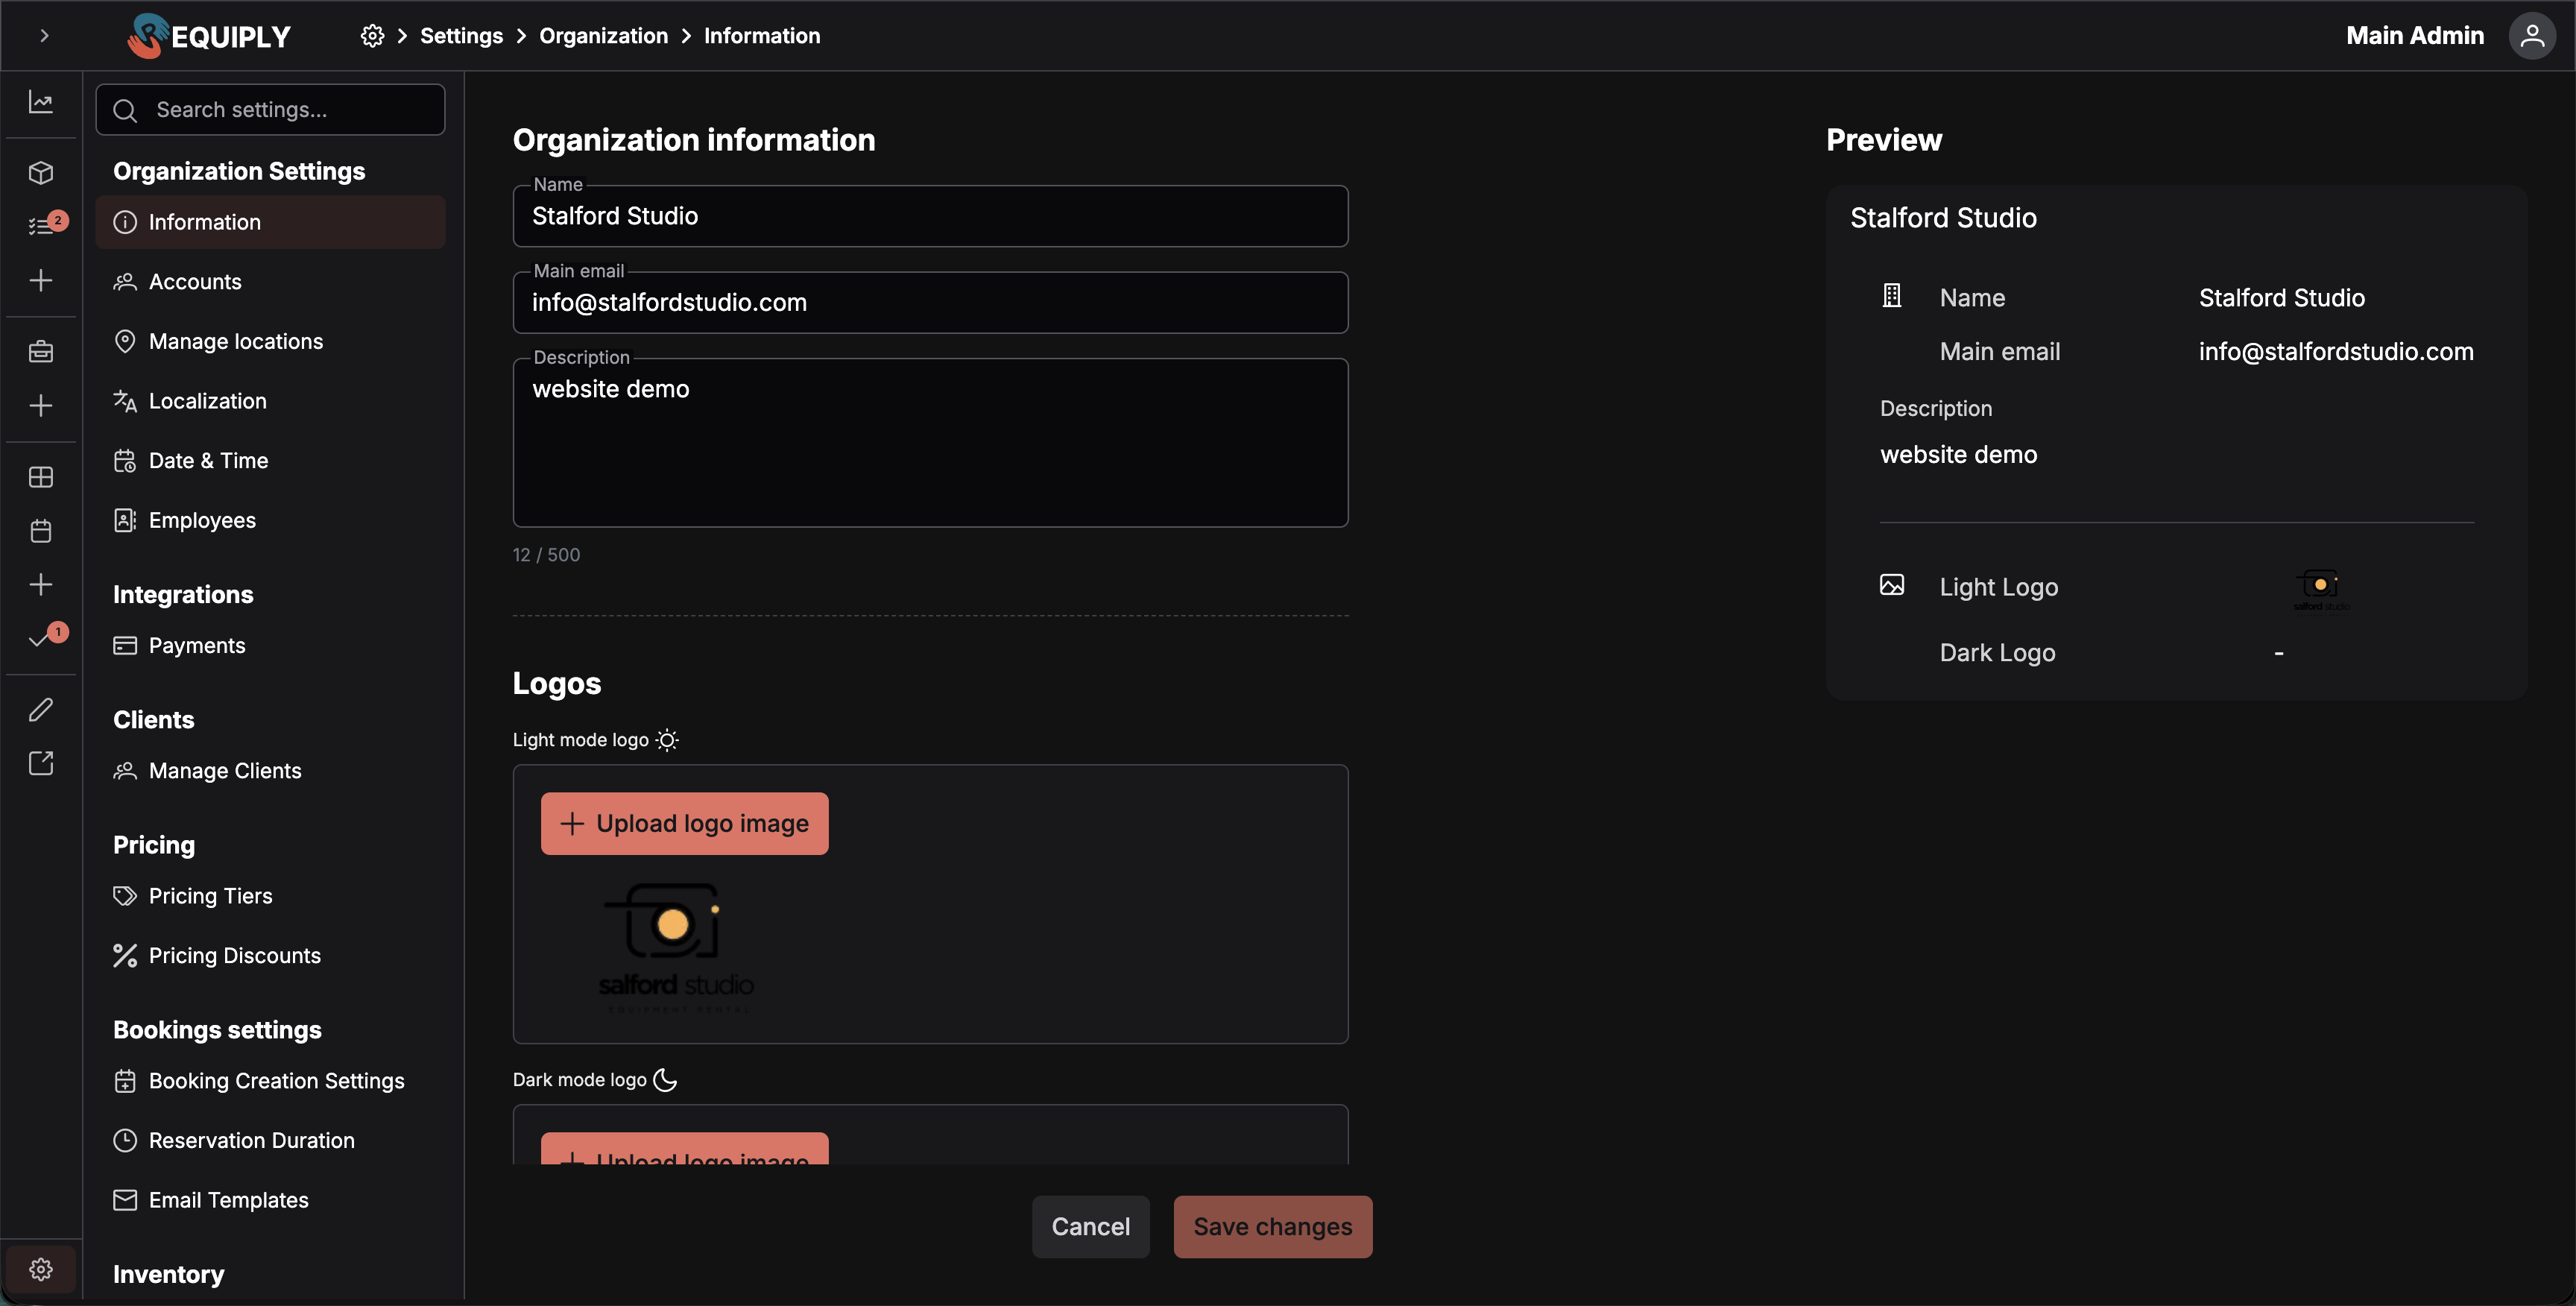Open the settings gear at sidebar bottom

coord(41,1269)
